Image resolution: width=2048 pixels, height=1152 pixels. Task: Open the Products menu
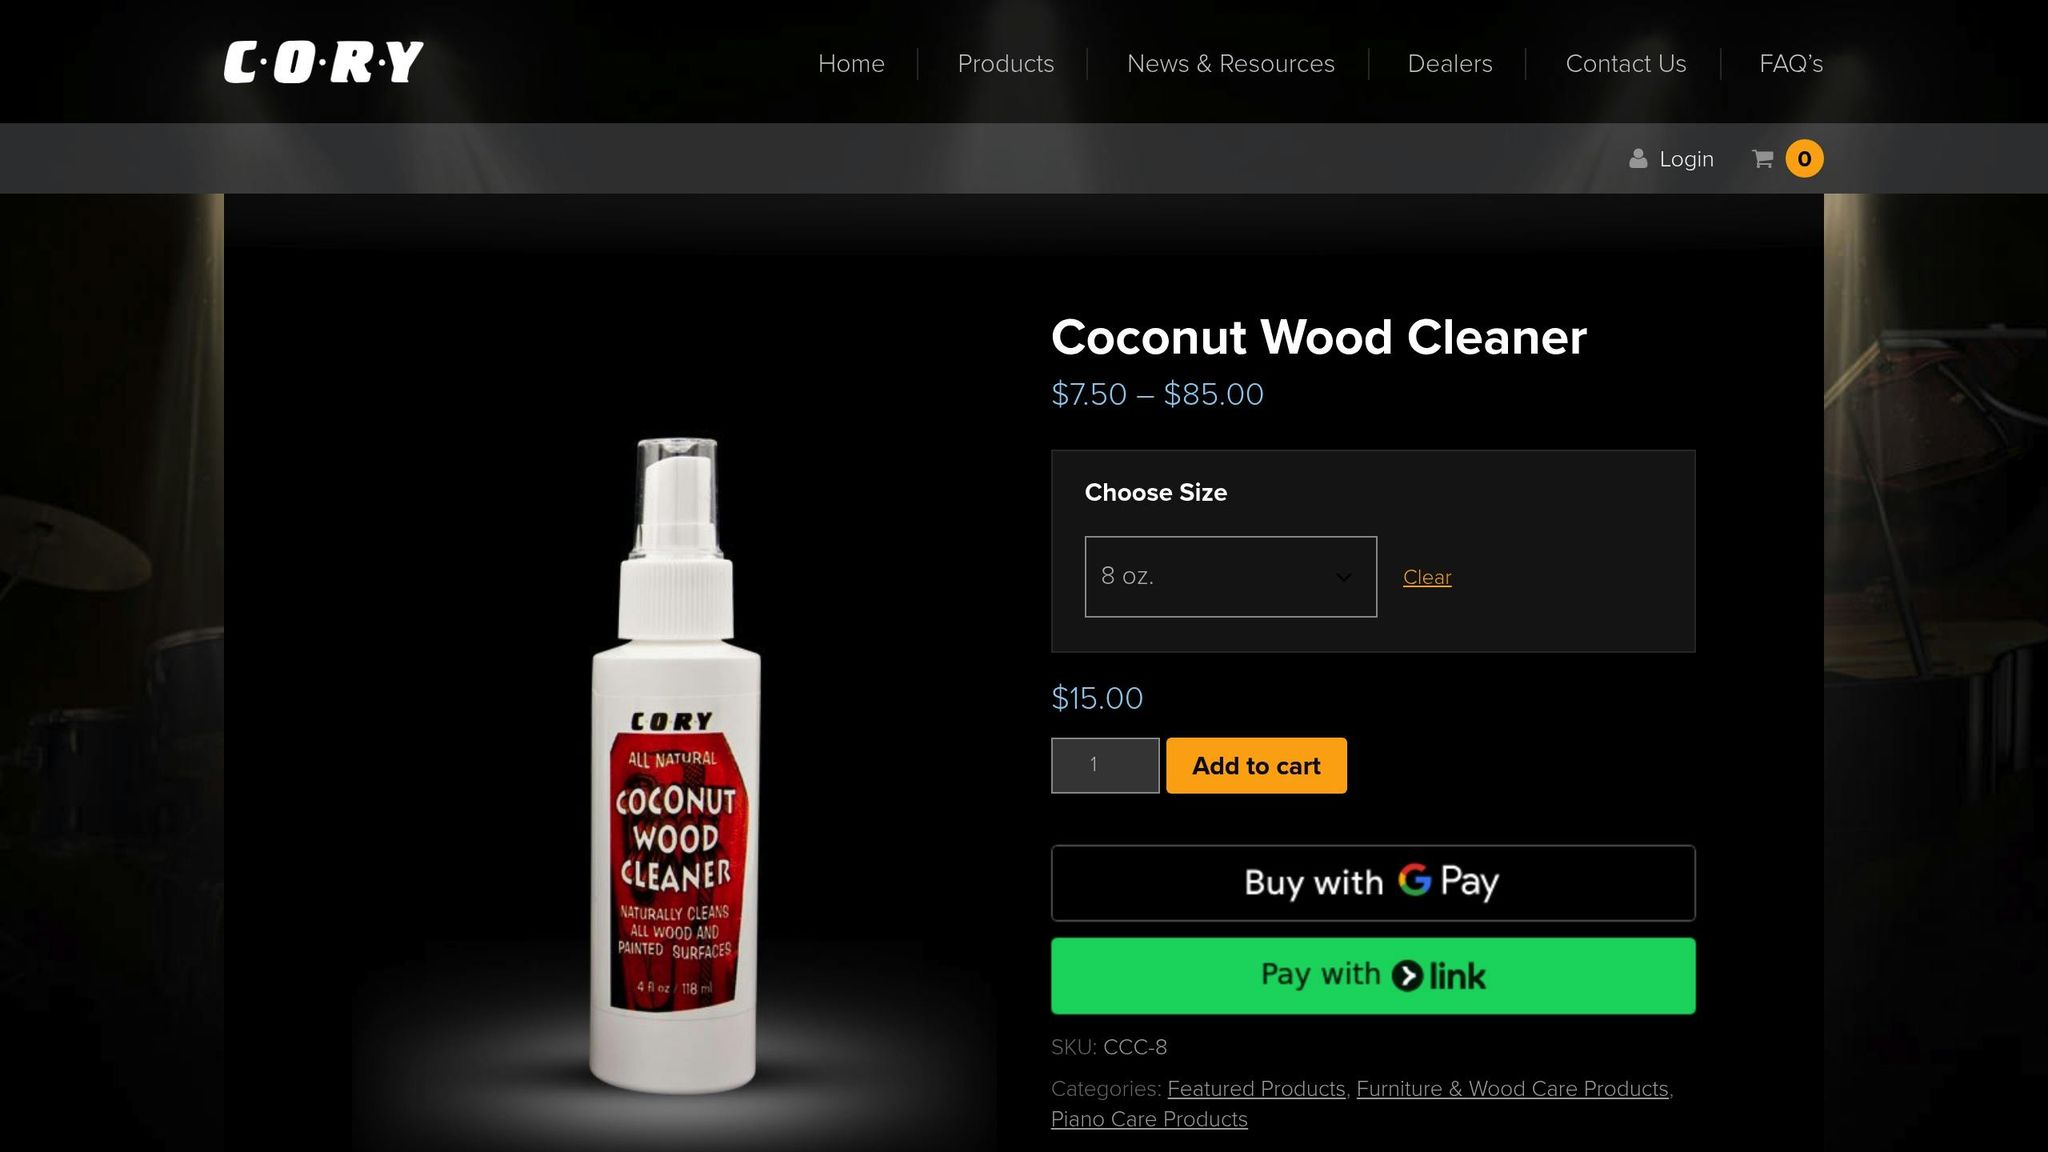(x=1006, y=63)
